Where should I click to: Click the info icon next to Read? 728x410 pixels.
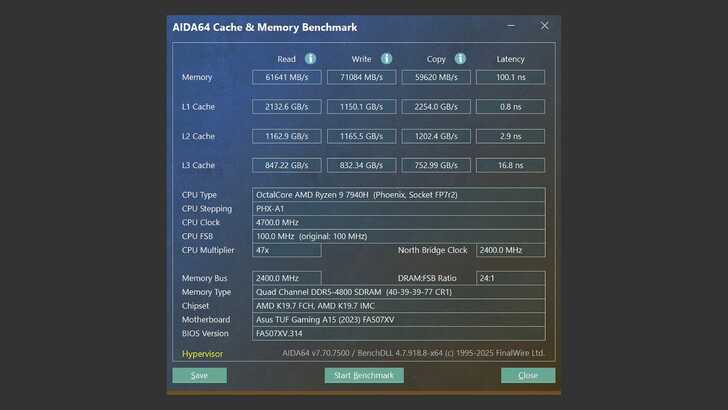pyautogui.click(x=310, y=59)
